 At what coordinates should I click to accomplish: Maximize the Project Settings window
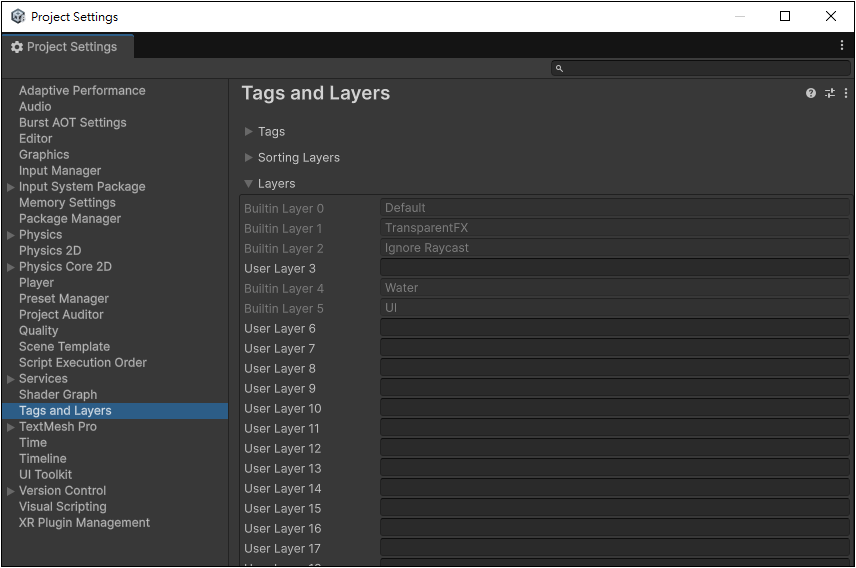[x=784, y=16]
